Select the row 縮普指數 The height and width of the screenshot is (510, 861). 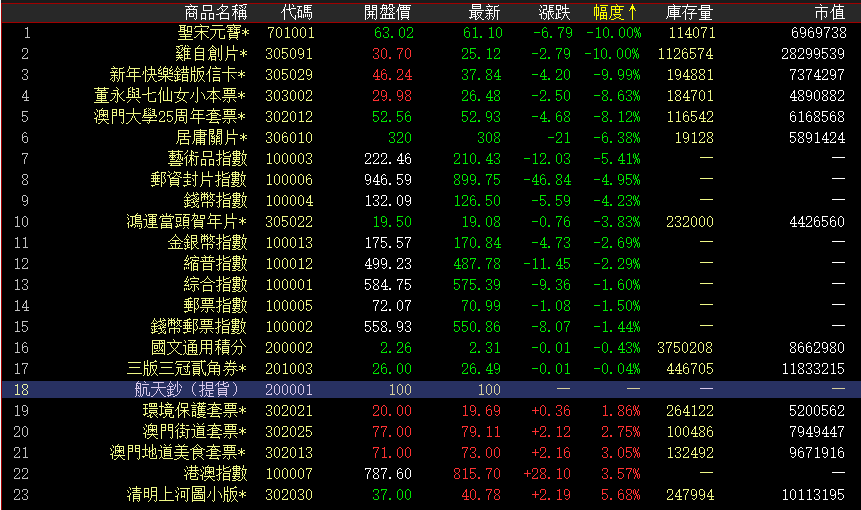tap(430, 264)
